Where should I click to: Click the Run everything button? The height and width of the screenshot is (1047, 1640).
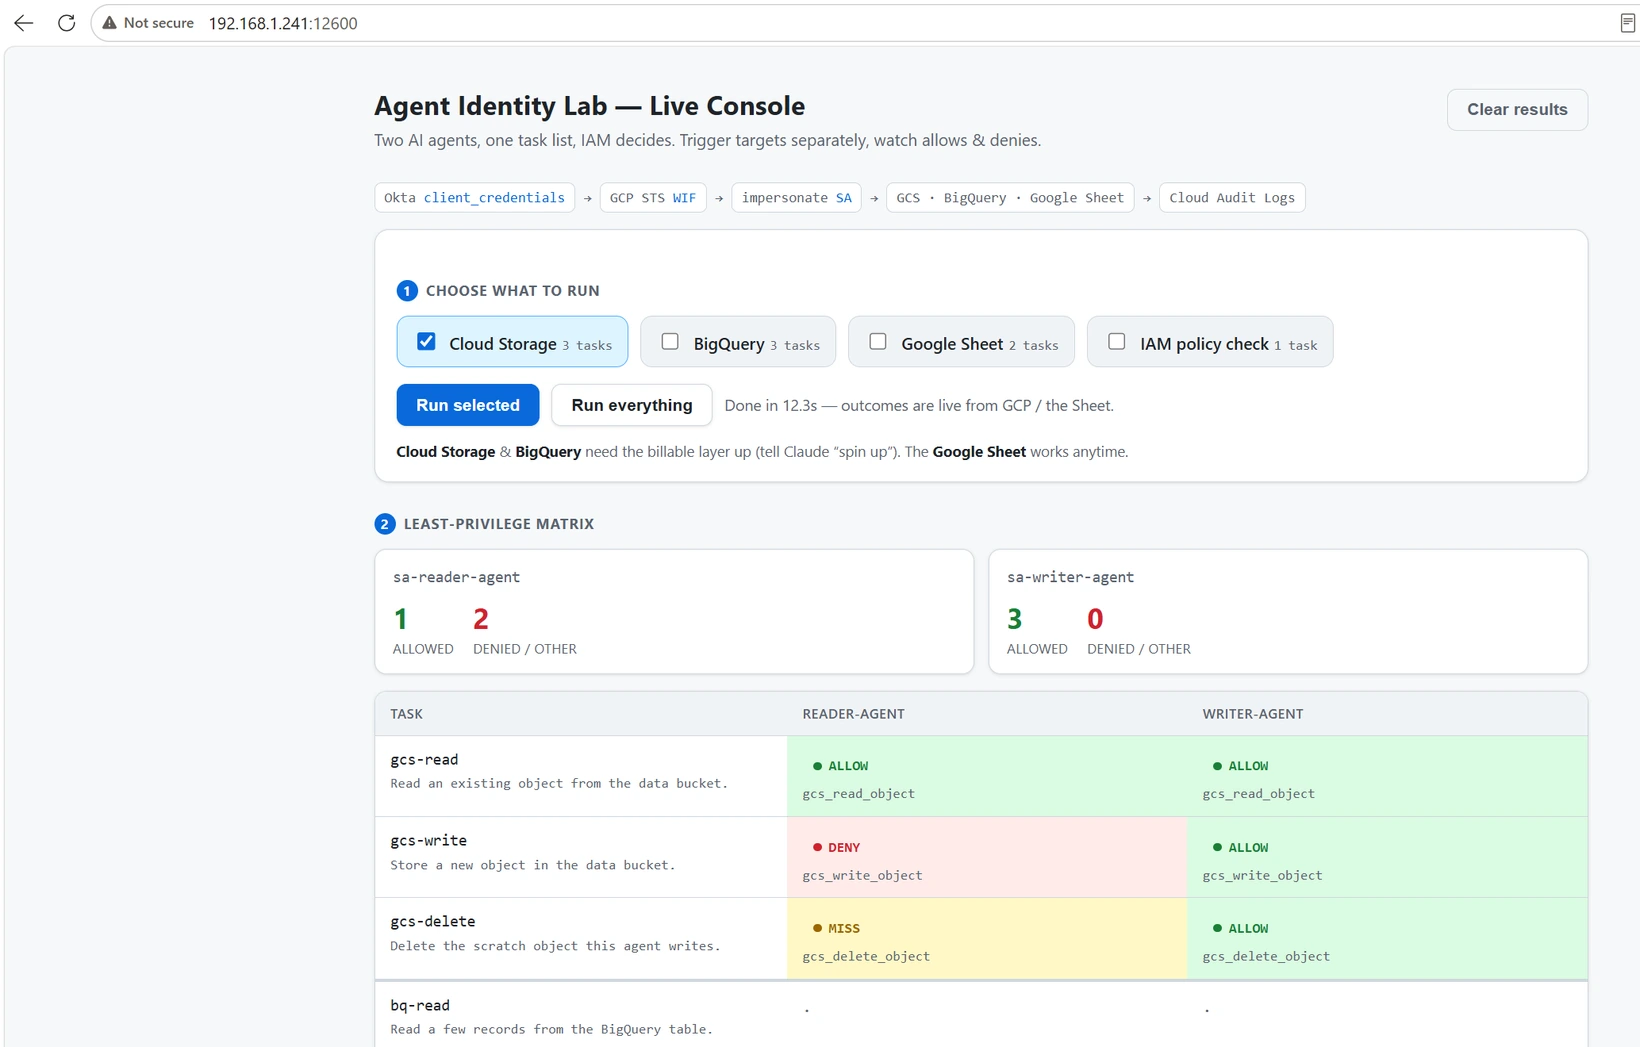[x=632, y=405]
